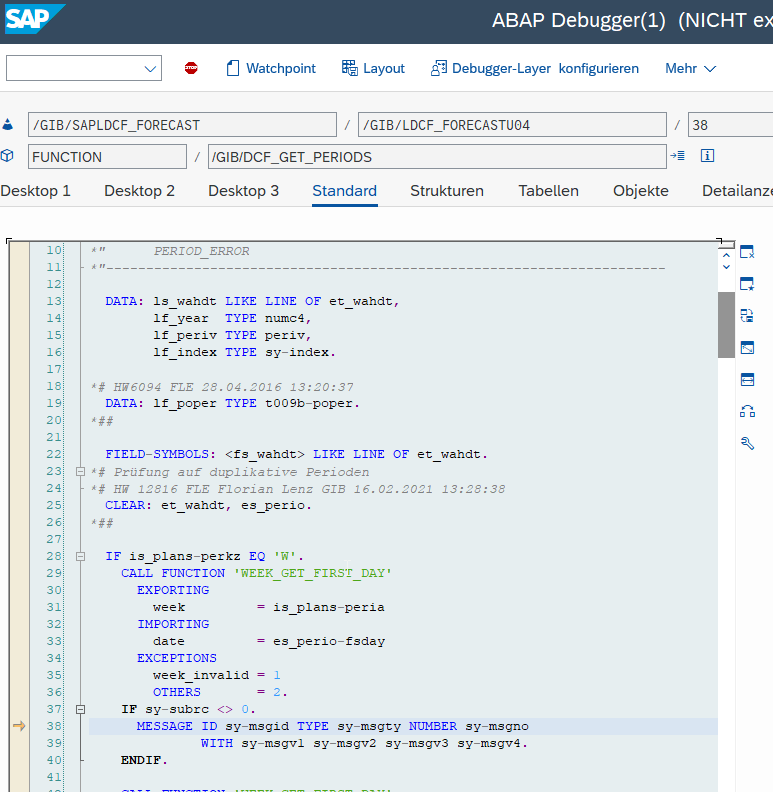This screenshot has width=773, height=792.
Task: Click the wrench services-of-tool icon
Action: [746, 443]
